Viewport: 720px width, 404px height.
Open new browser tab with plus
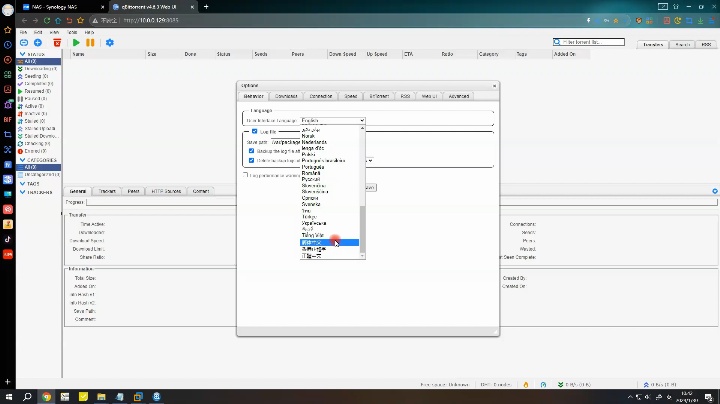pyautogui.click(x=206, y=7)
